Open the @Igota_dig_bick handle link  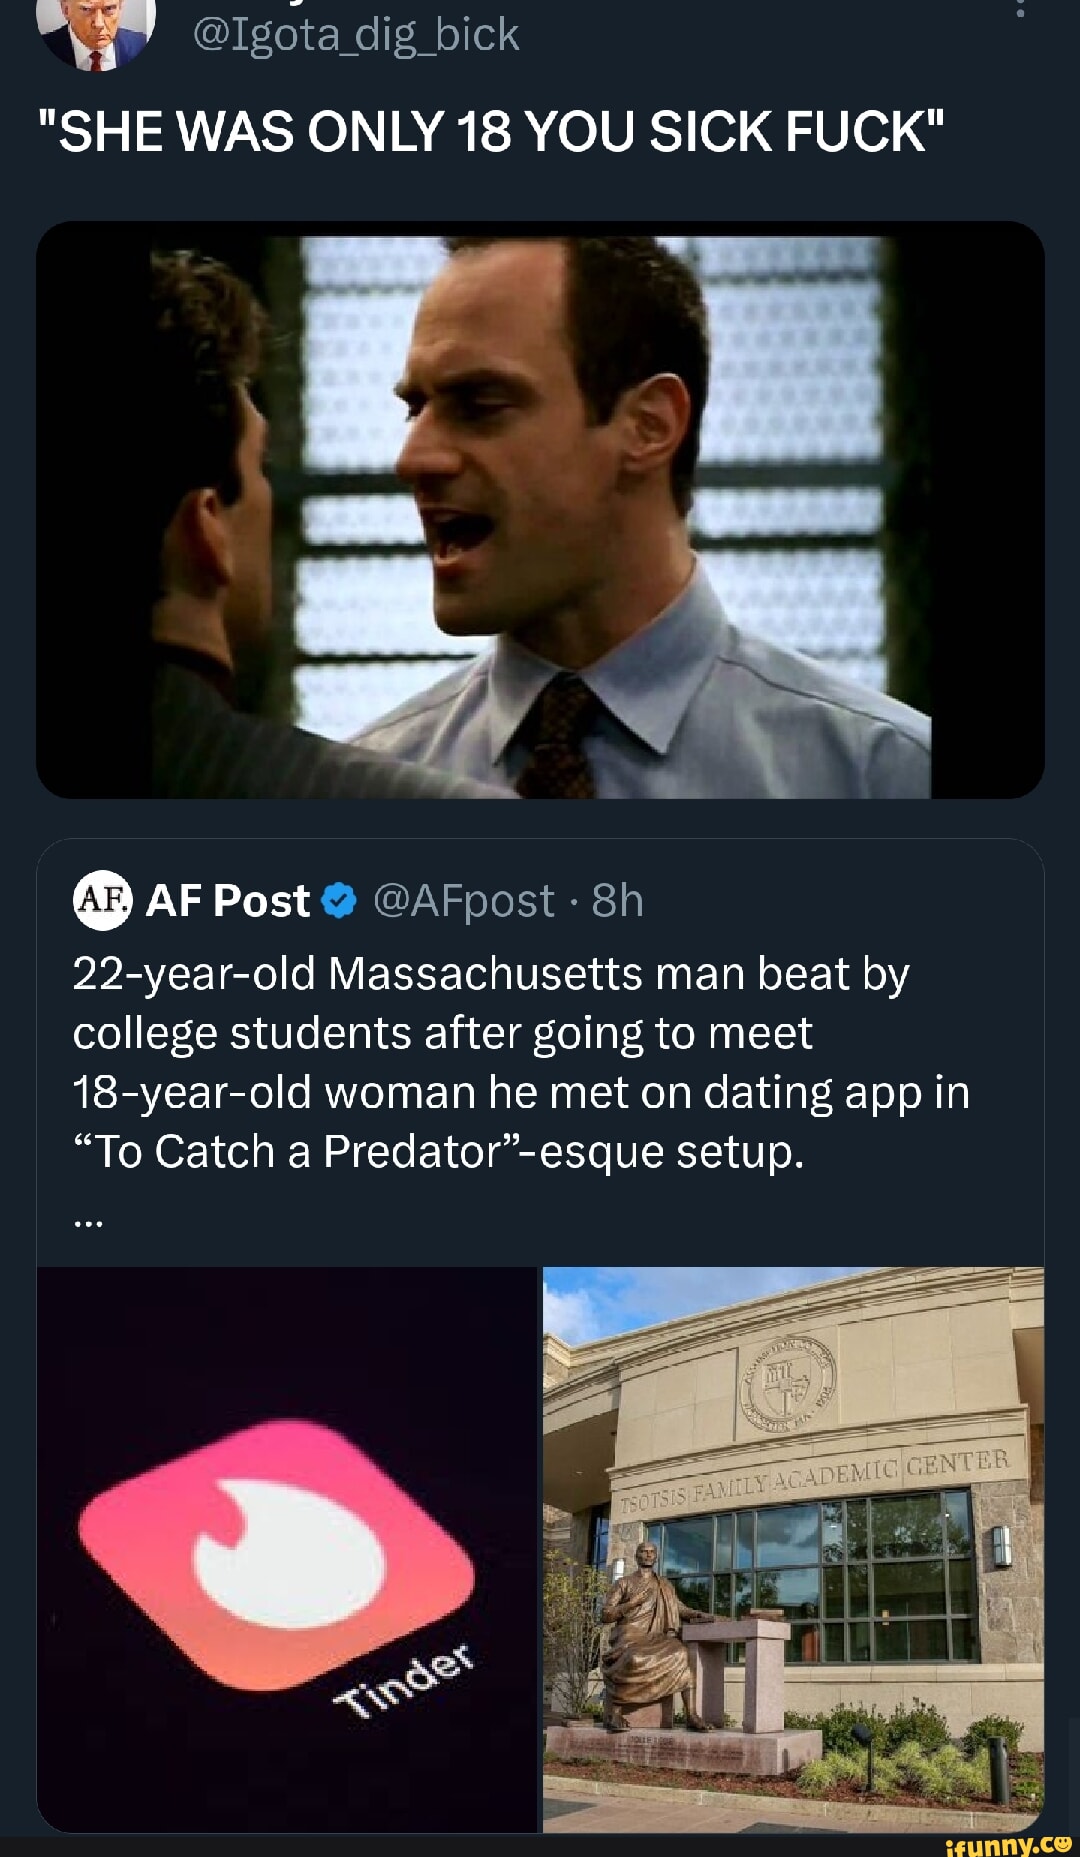(355, 35)
